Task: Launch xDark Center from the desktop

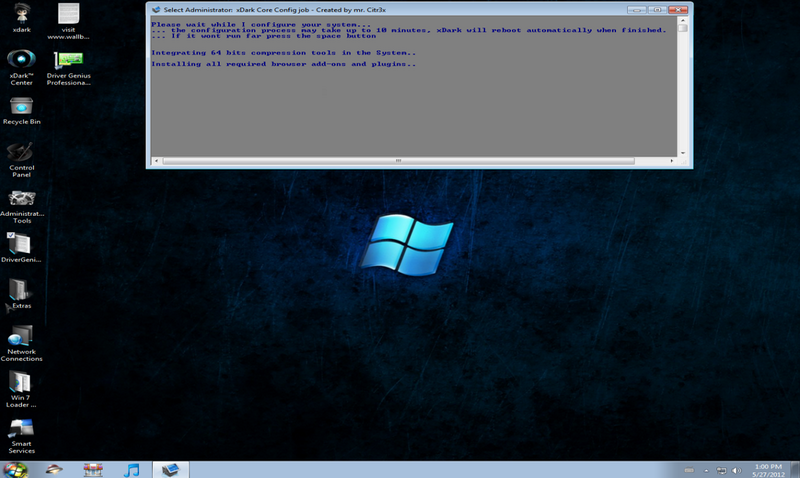Action: point(21,67)
